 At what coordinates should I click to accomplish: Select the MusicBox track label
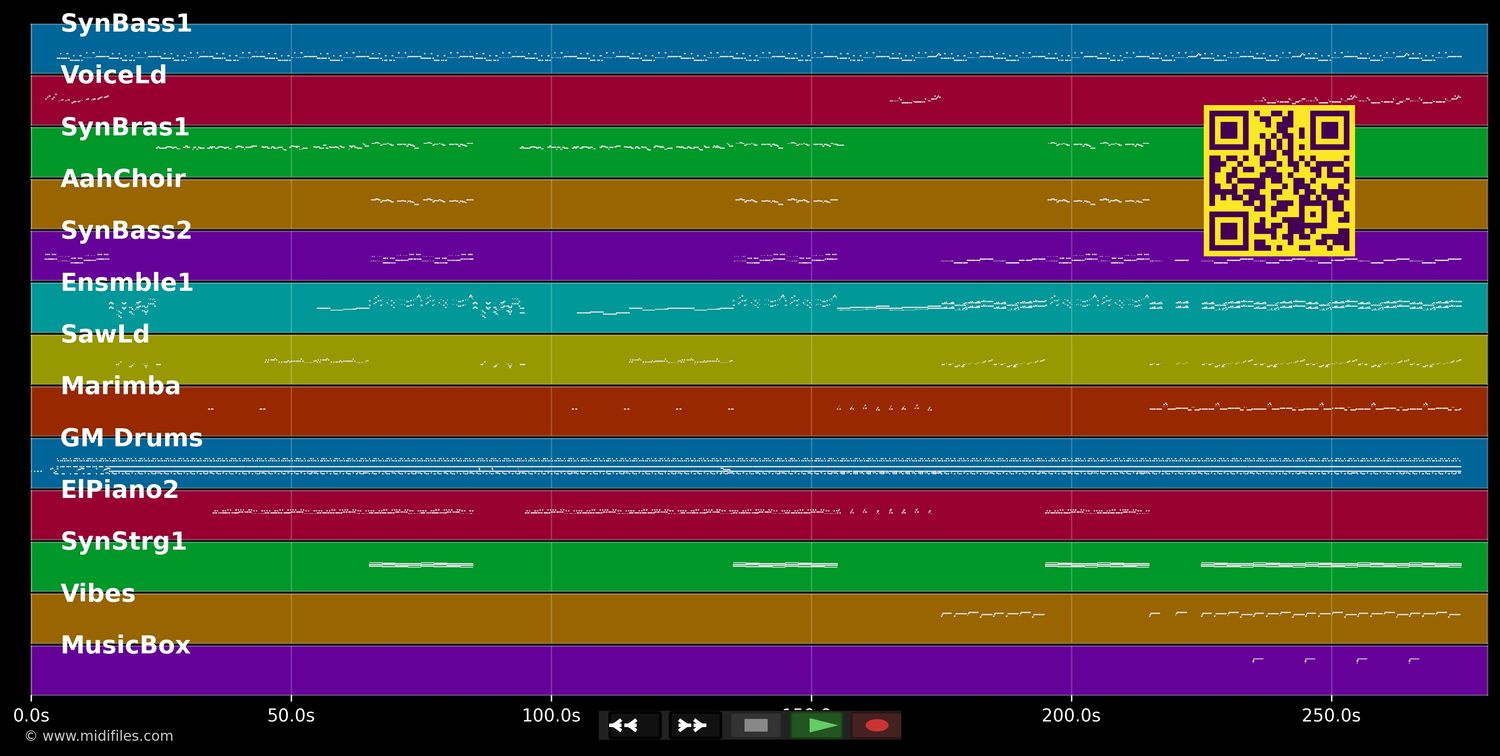point(126,645)
